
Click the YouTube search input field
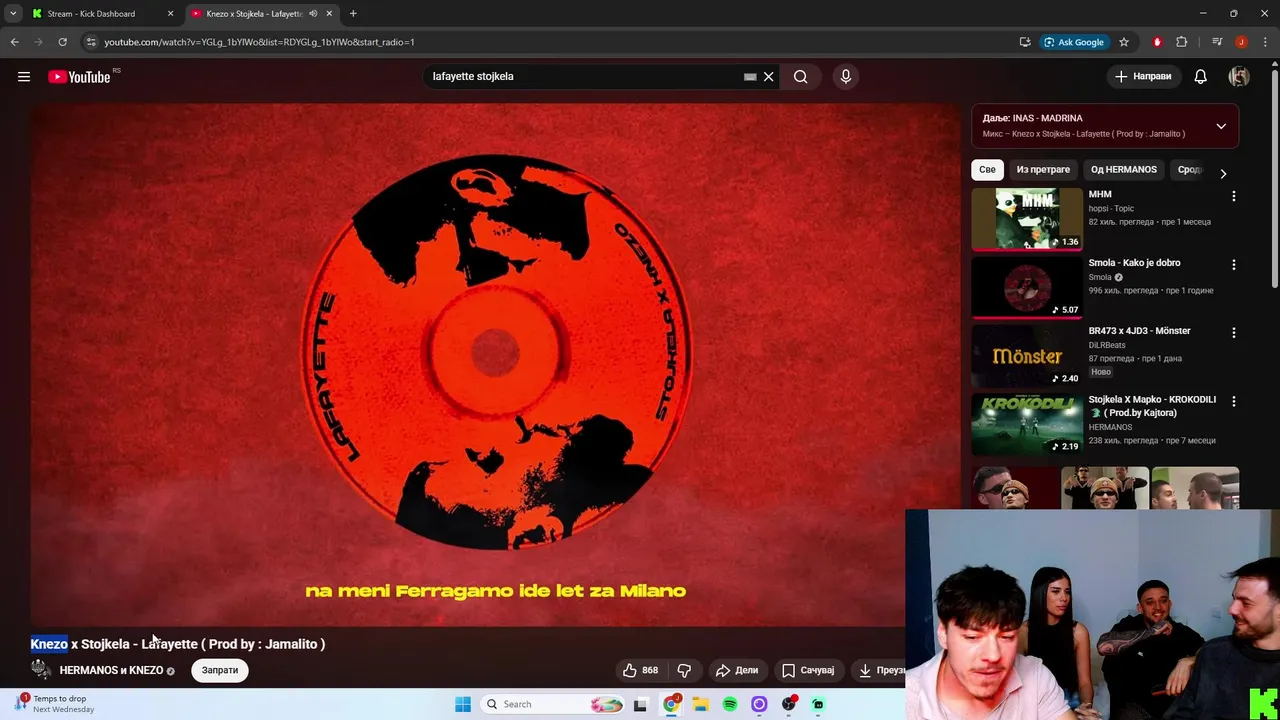[585, 77]
